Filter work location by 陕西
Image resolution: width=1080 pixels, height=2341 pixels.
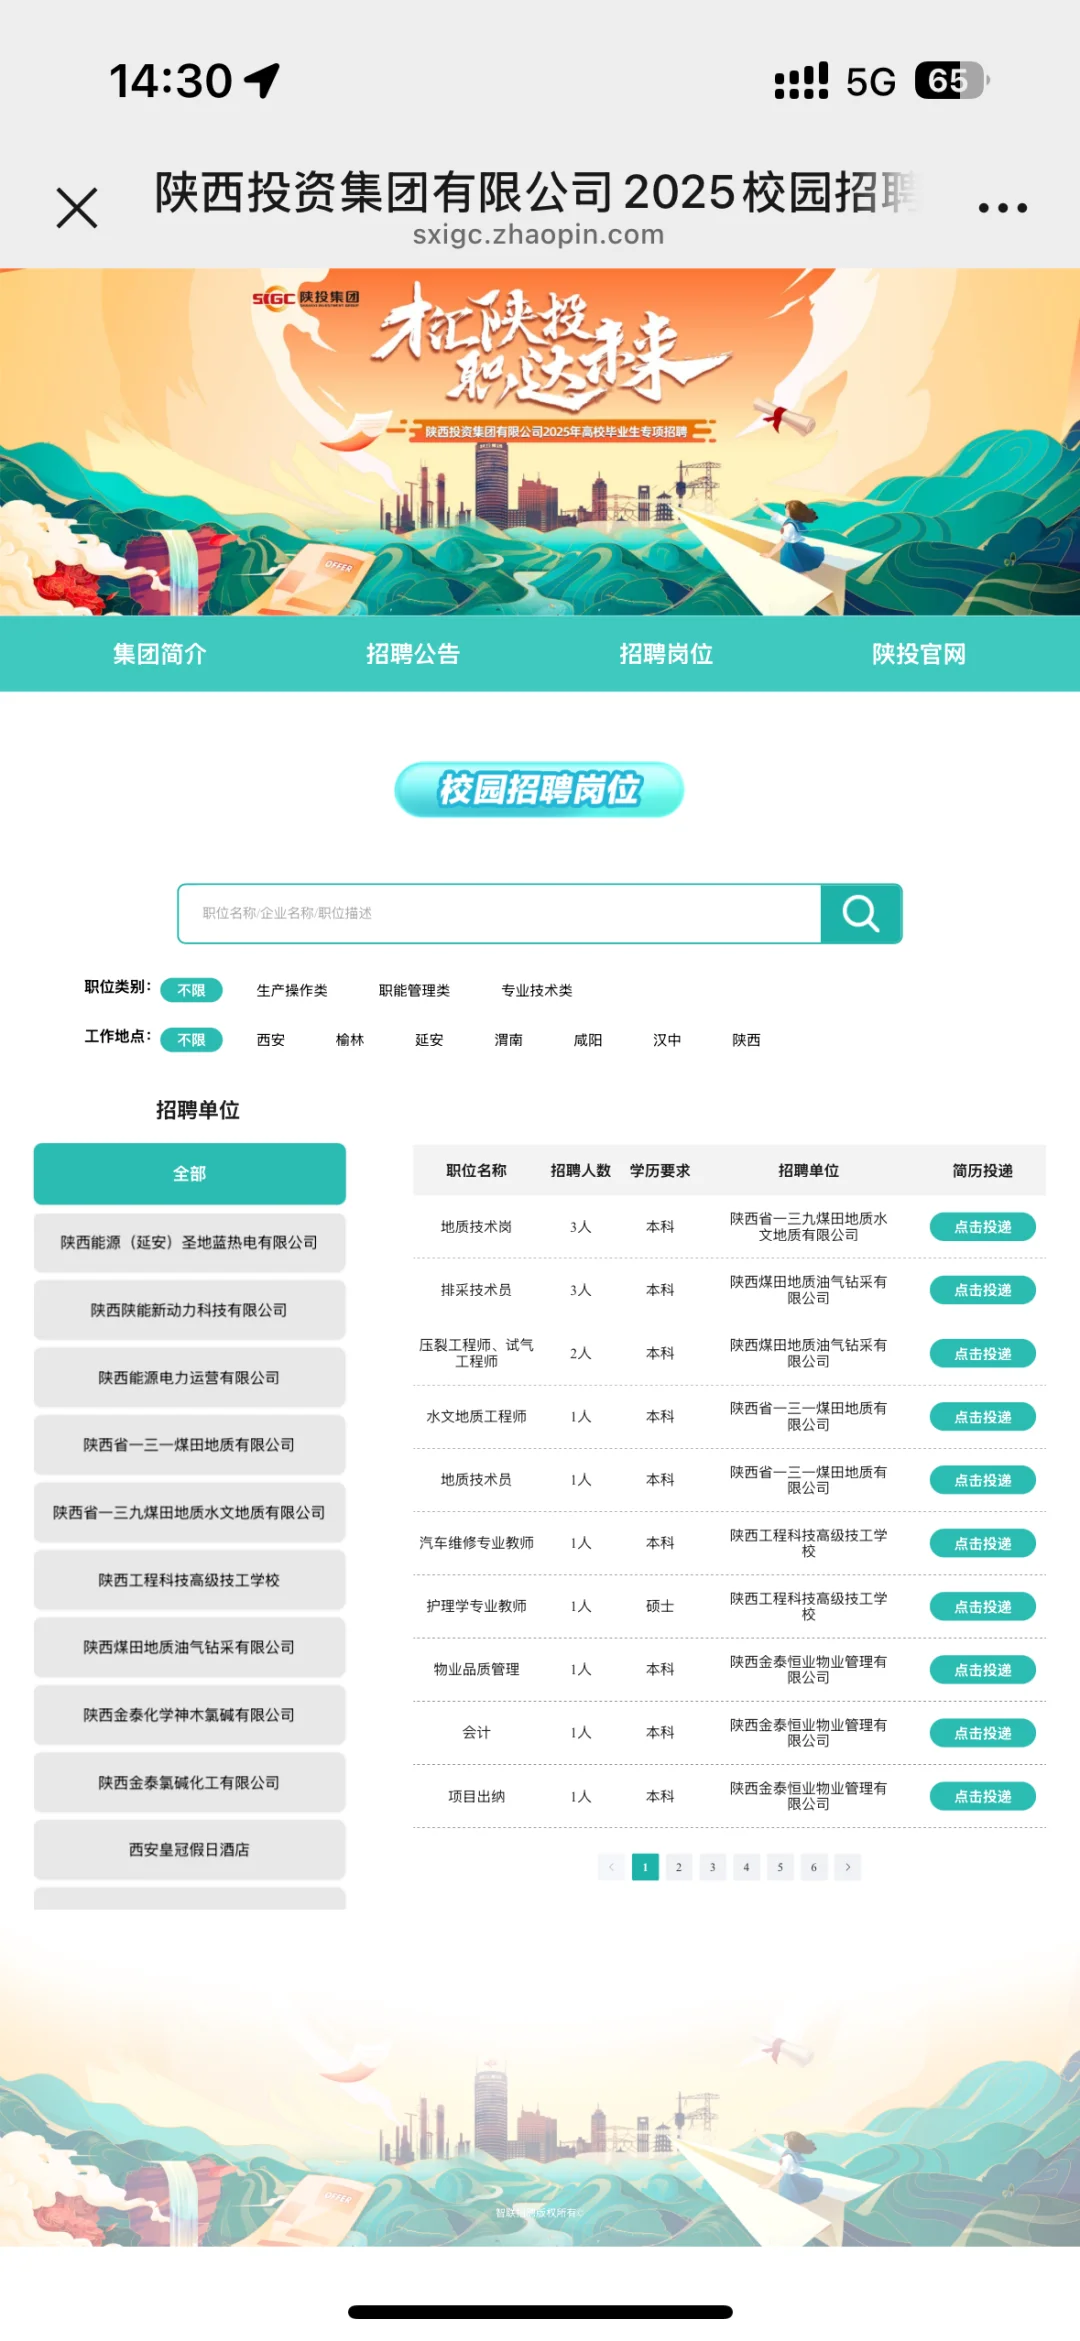(746, 1040)
